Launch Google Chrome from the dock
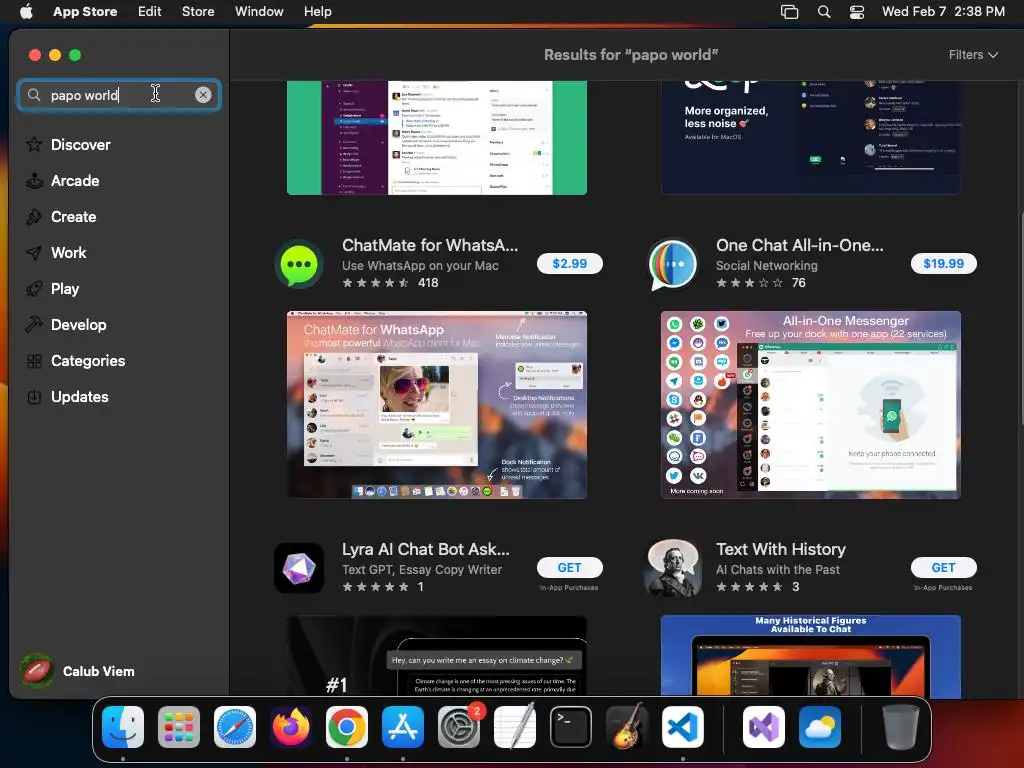The height and width of the screenshot is (768, 1024). coord(347,727)
